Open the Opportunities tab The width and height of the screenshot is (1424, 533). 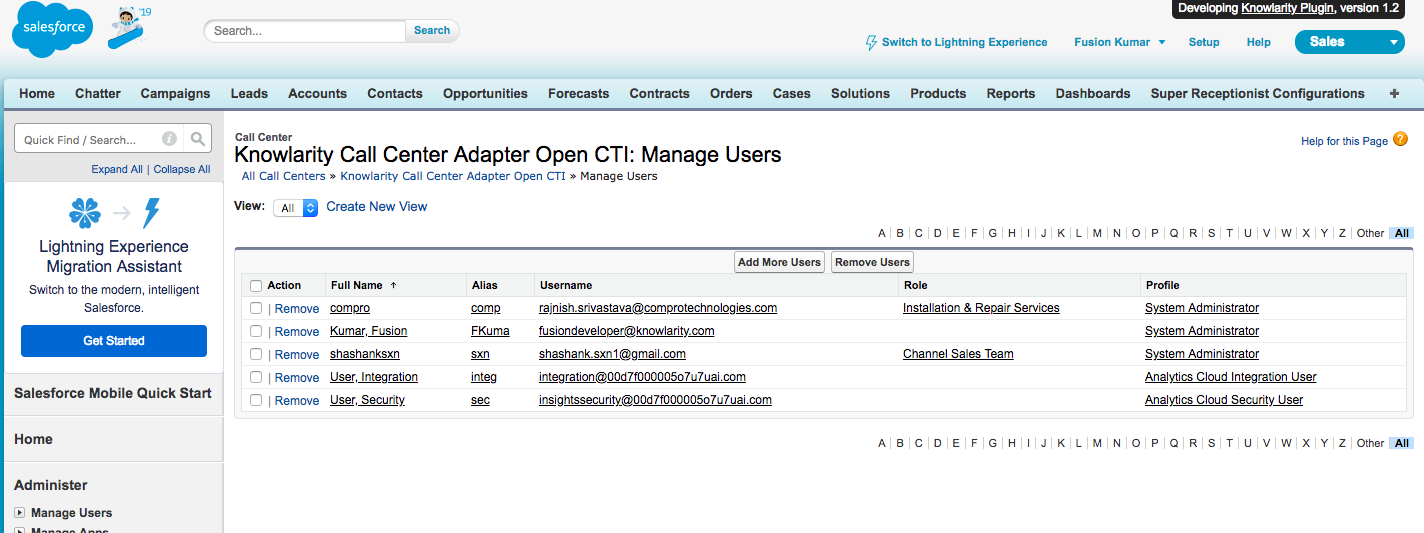485,93
